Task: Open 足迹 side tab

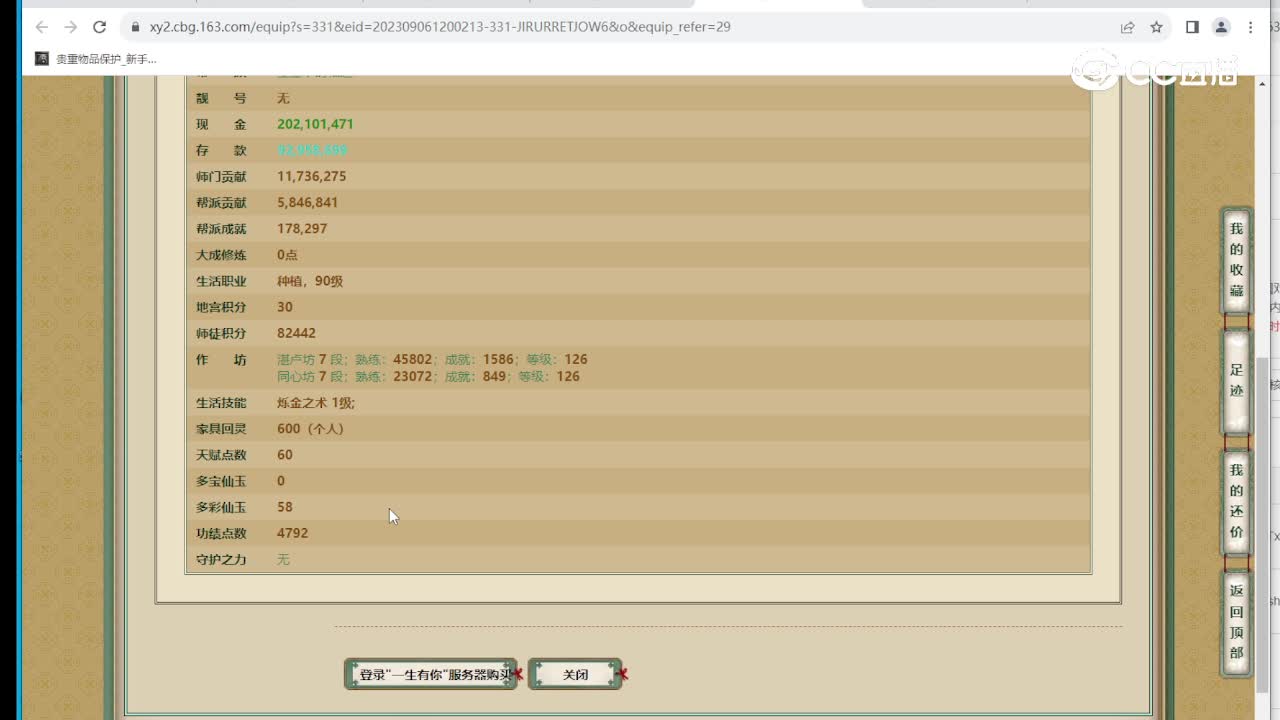Action: [1237, 380]
